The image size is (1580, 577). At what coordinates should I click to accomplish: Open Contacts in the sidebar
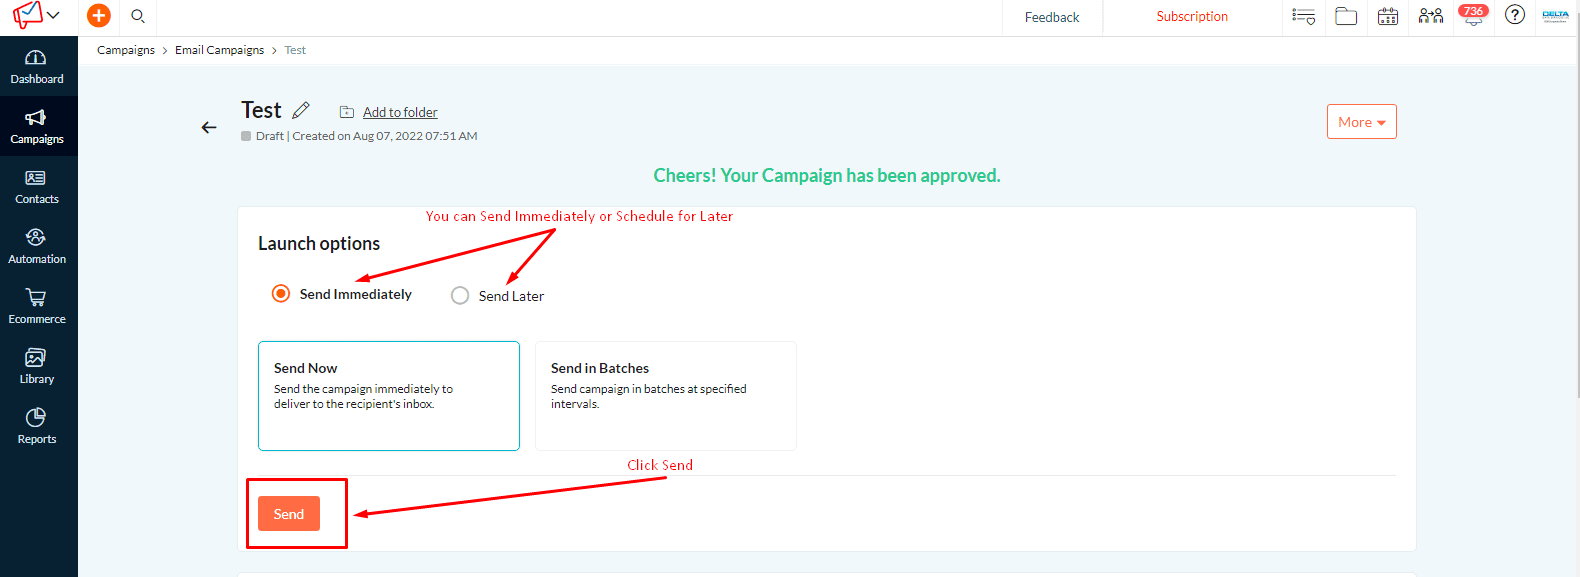coord(37,187)
